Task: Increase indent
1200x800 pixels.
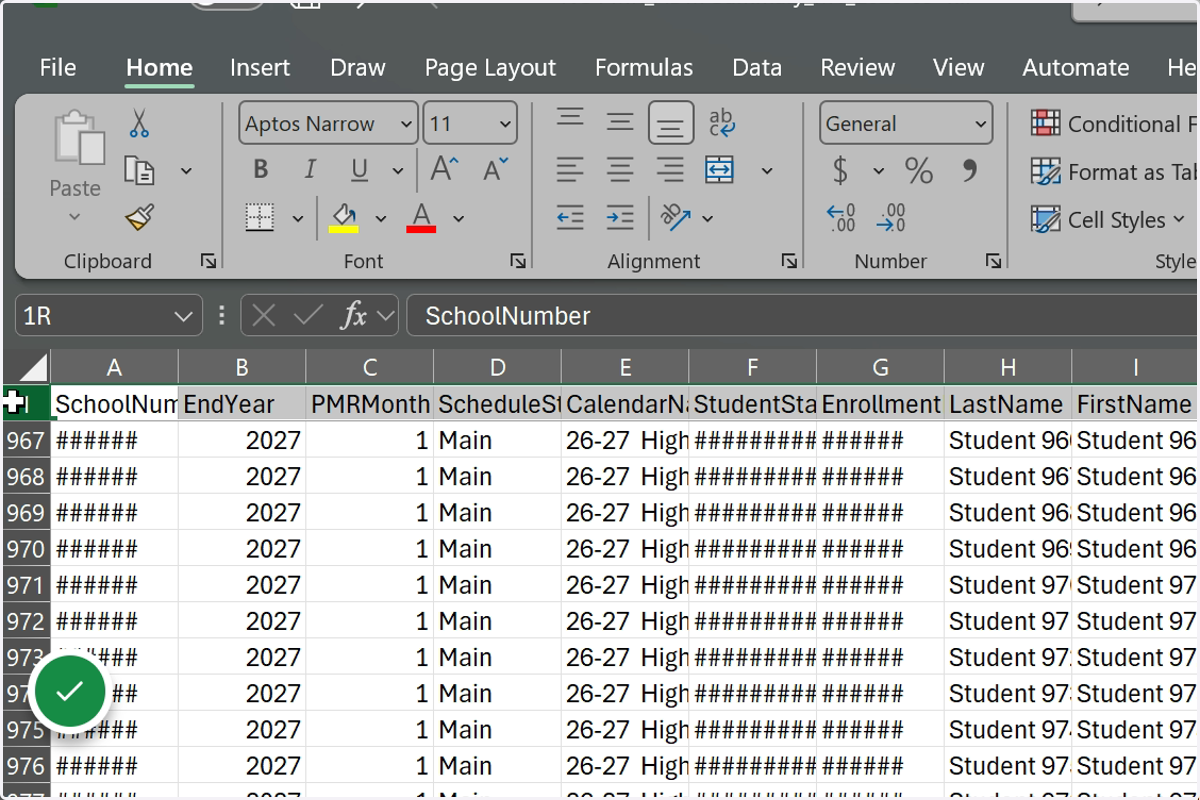Action: point(620,217)
